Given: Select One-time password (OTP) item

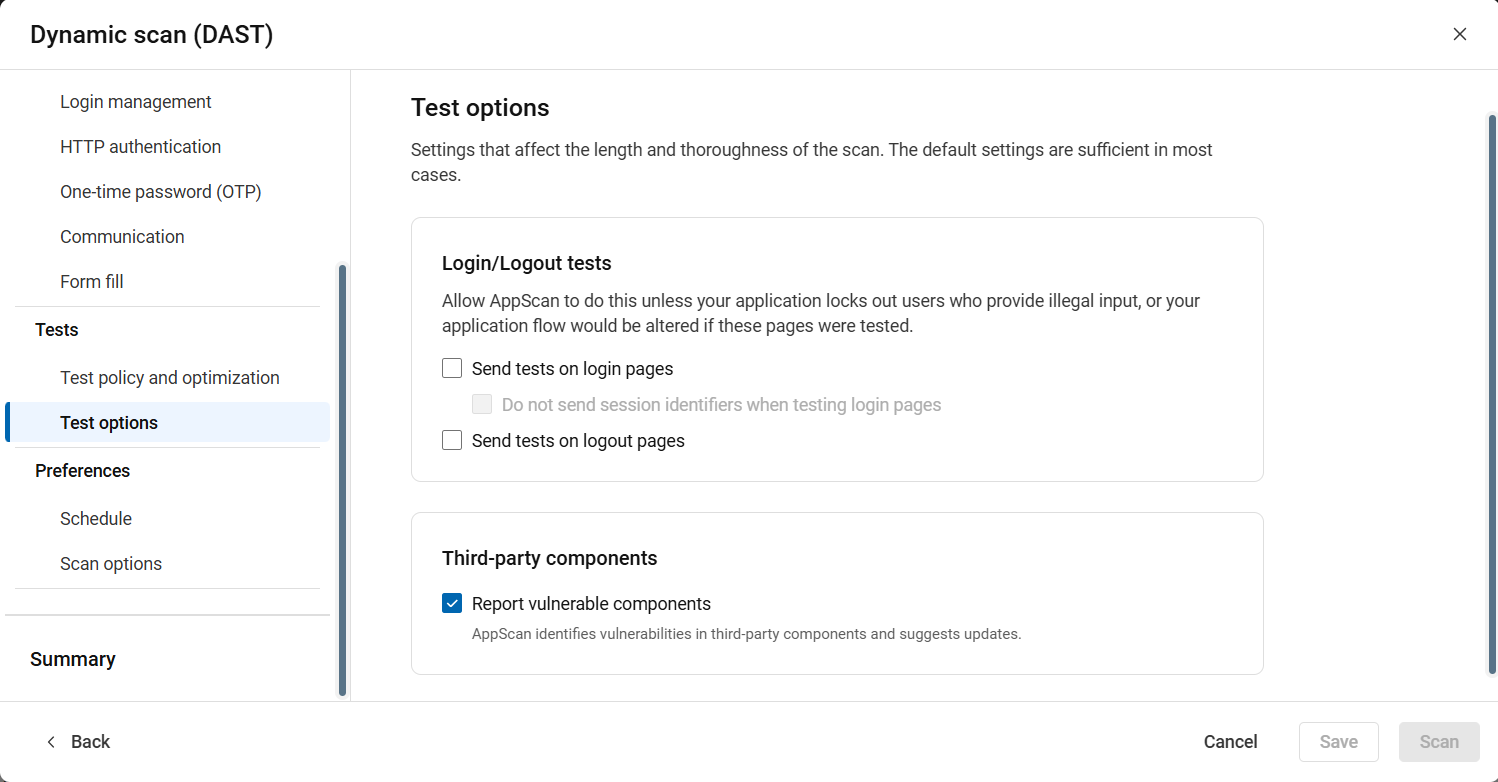Looking at the screenshot, I should (160, 192).
